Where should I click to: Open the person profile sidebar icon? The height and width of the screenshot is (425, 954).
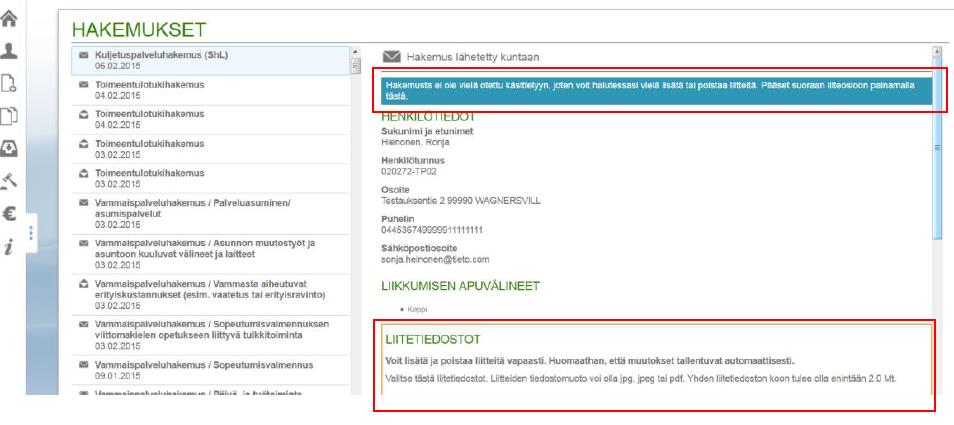click(x=9, y=51)
